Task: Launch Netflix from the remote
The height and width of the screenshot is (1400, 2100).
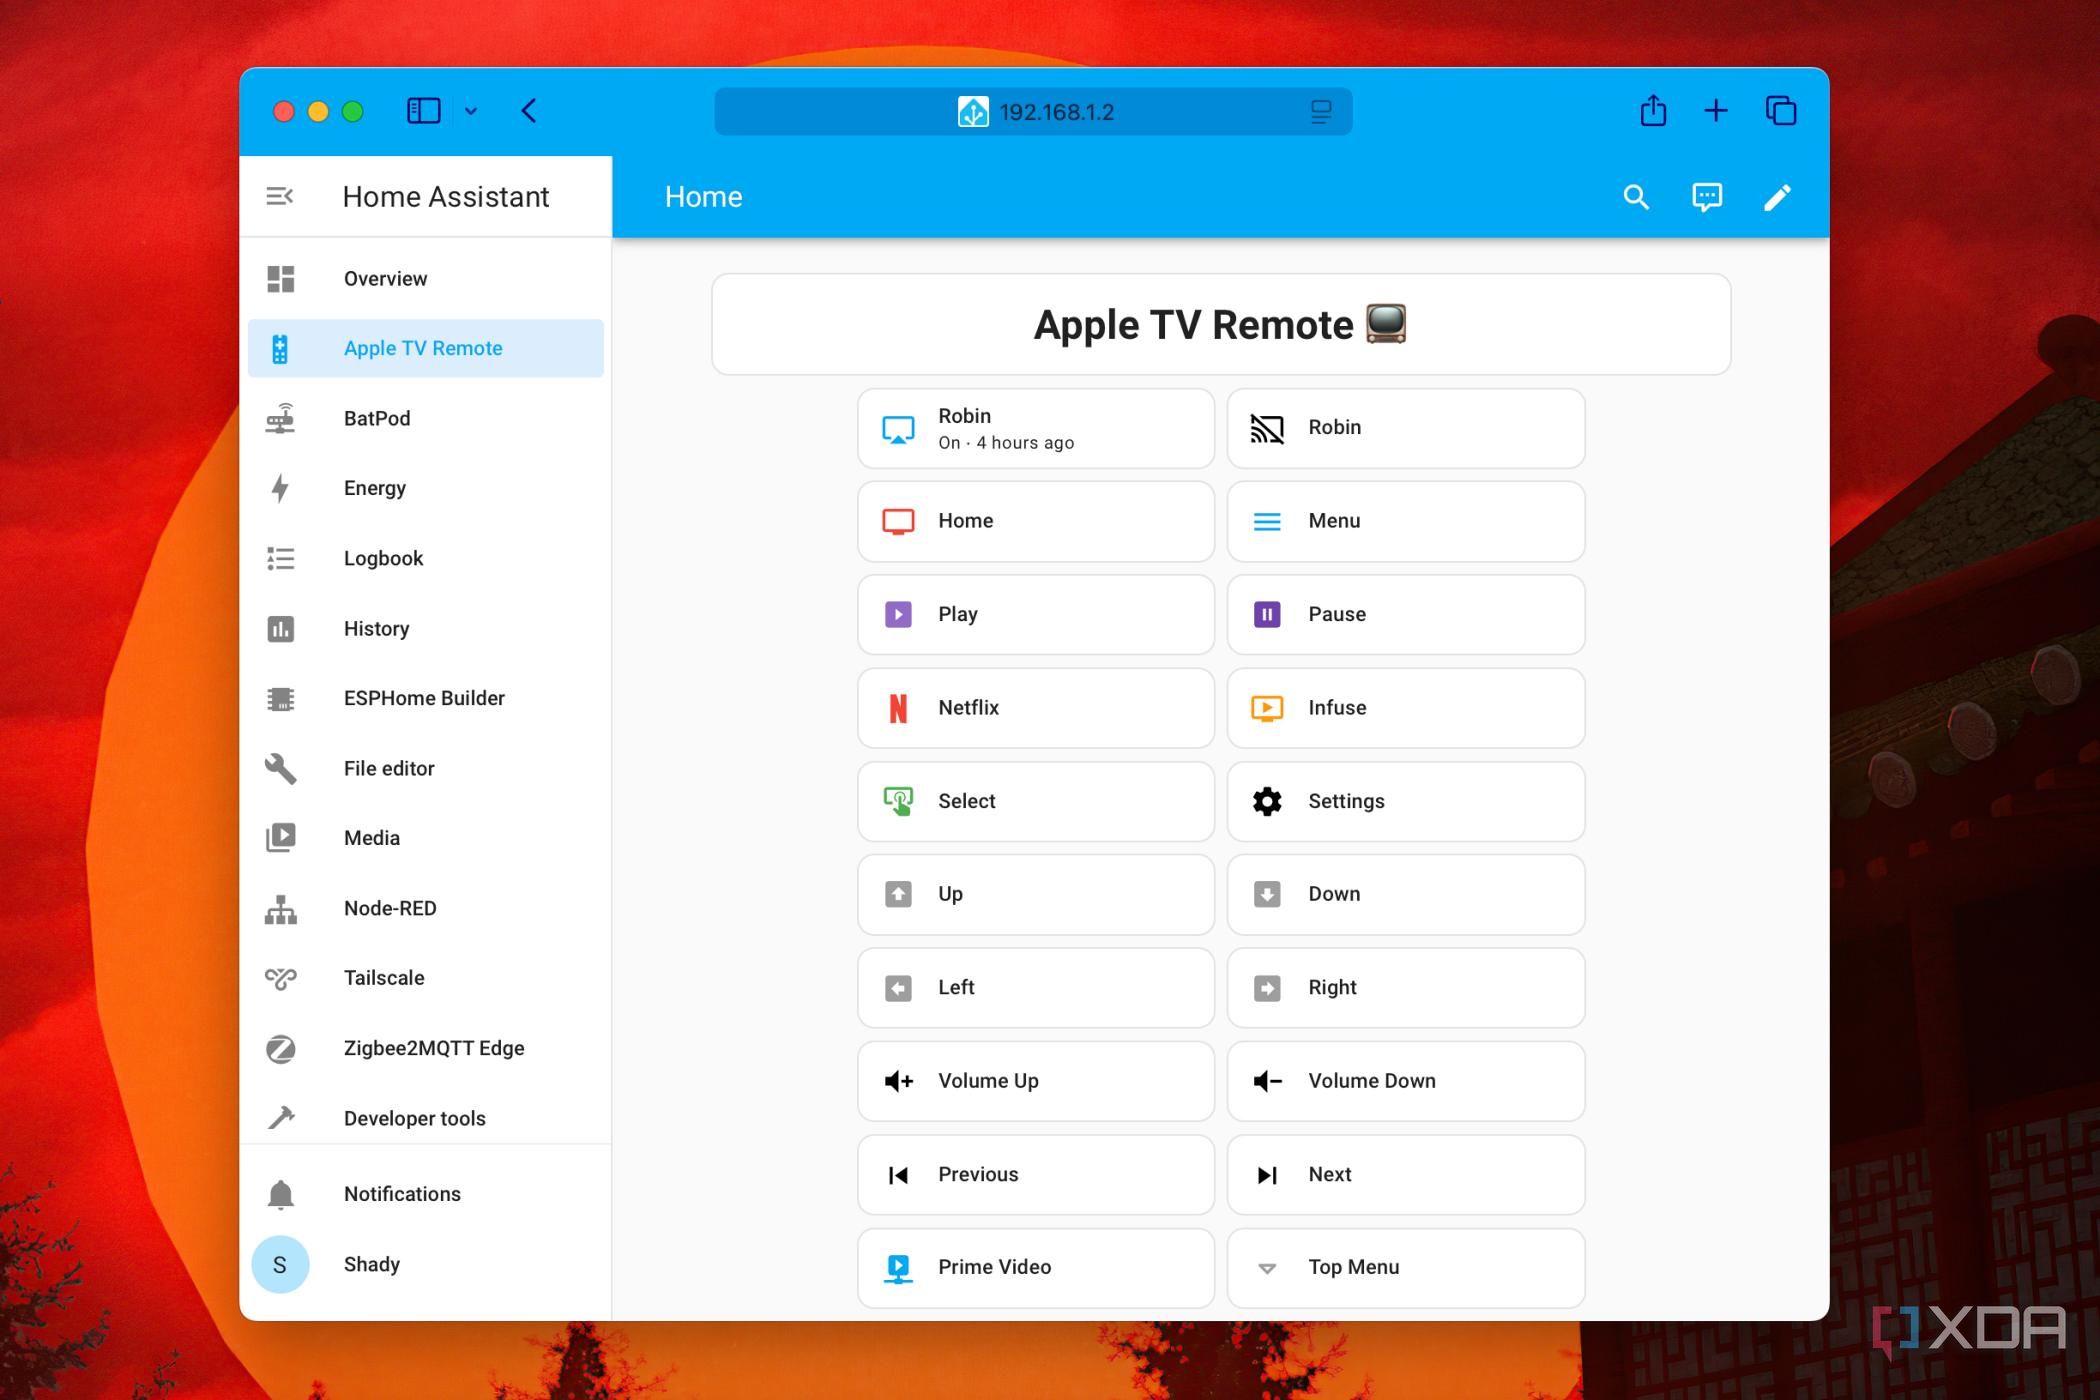Action: (x=1036, y=708)
